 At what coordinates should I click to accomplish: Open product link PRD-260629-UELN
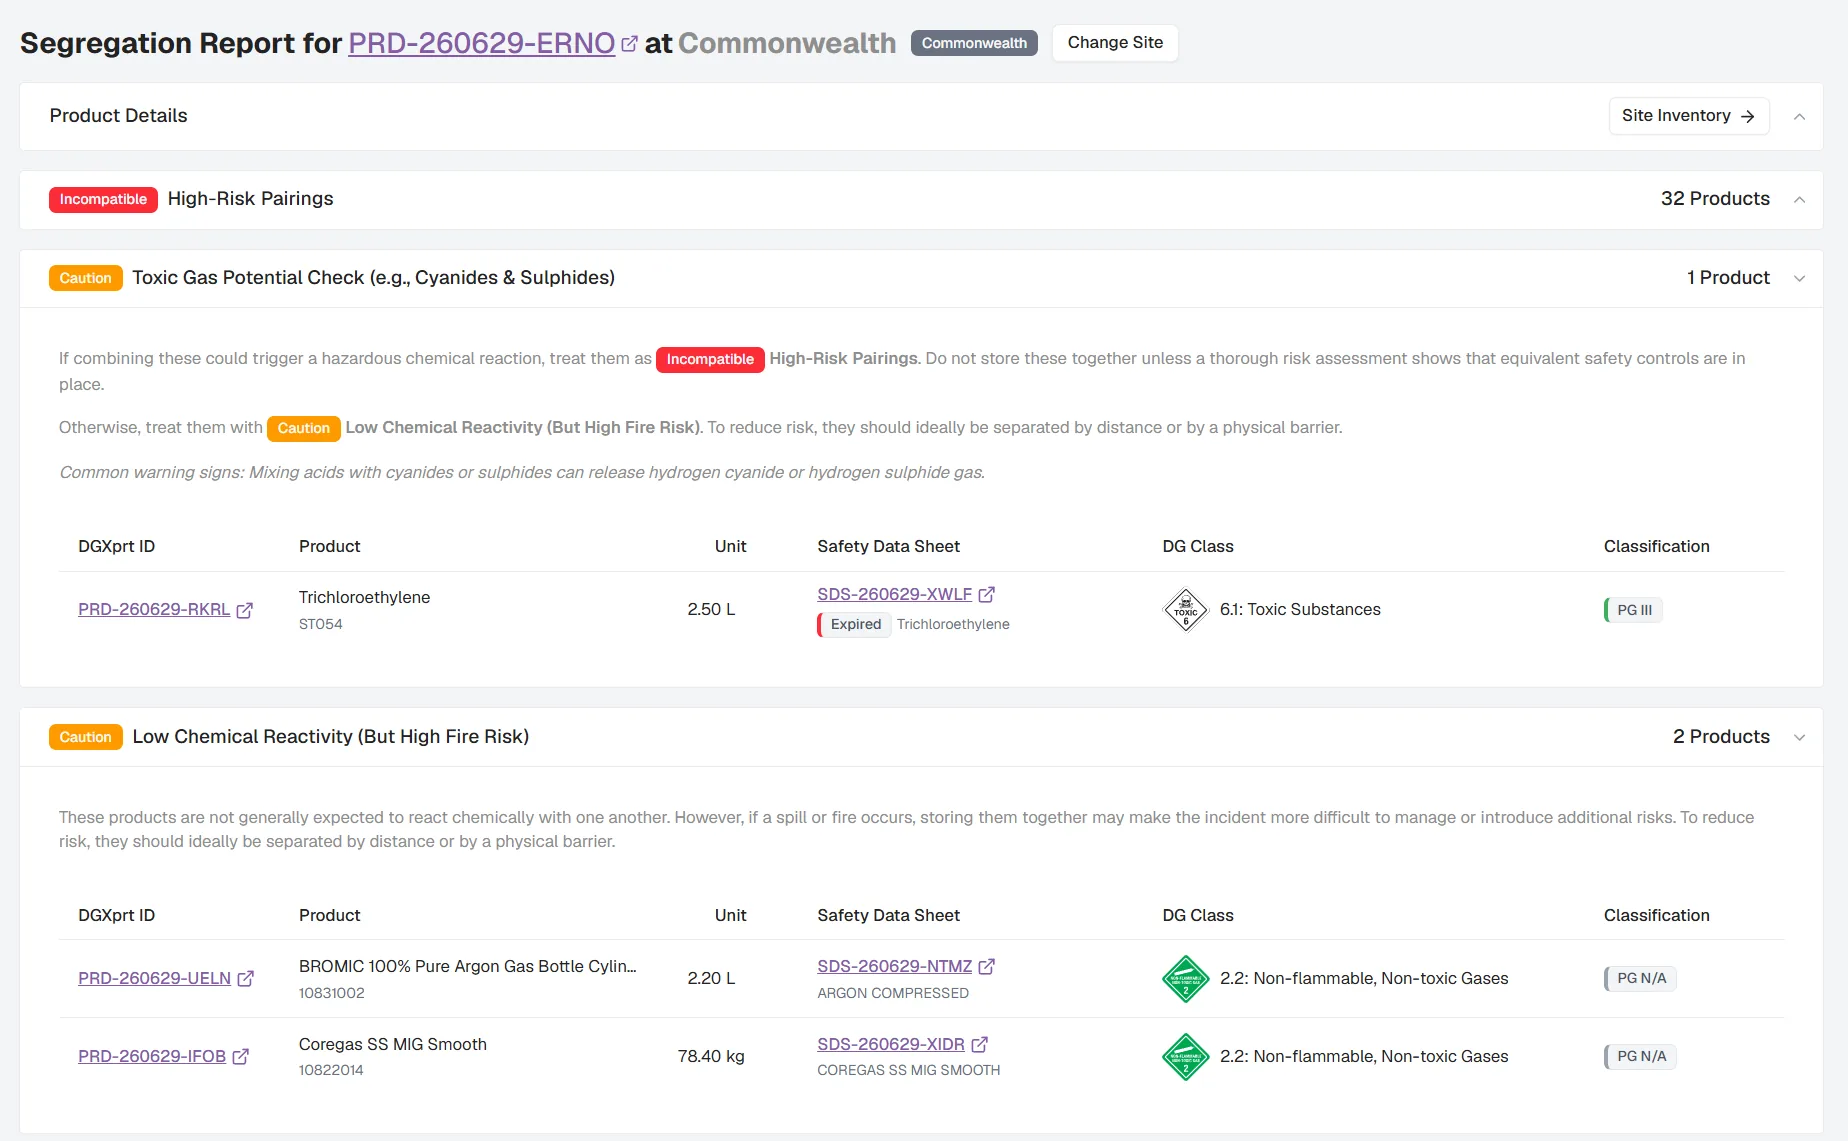154,978
